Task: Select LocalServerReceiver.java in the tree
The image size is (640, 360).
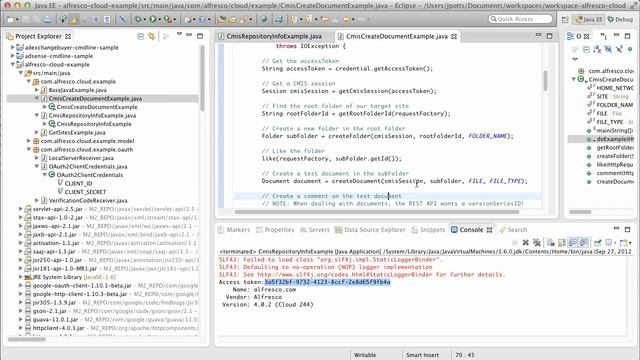Action: [x=81, y=158]
